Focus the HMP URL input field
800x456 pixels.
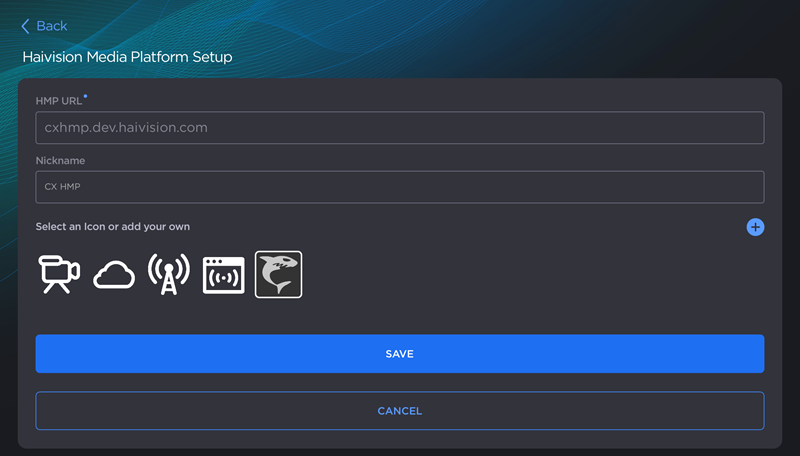400,128
